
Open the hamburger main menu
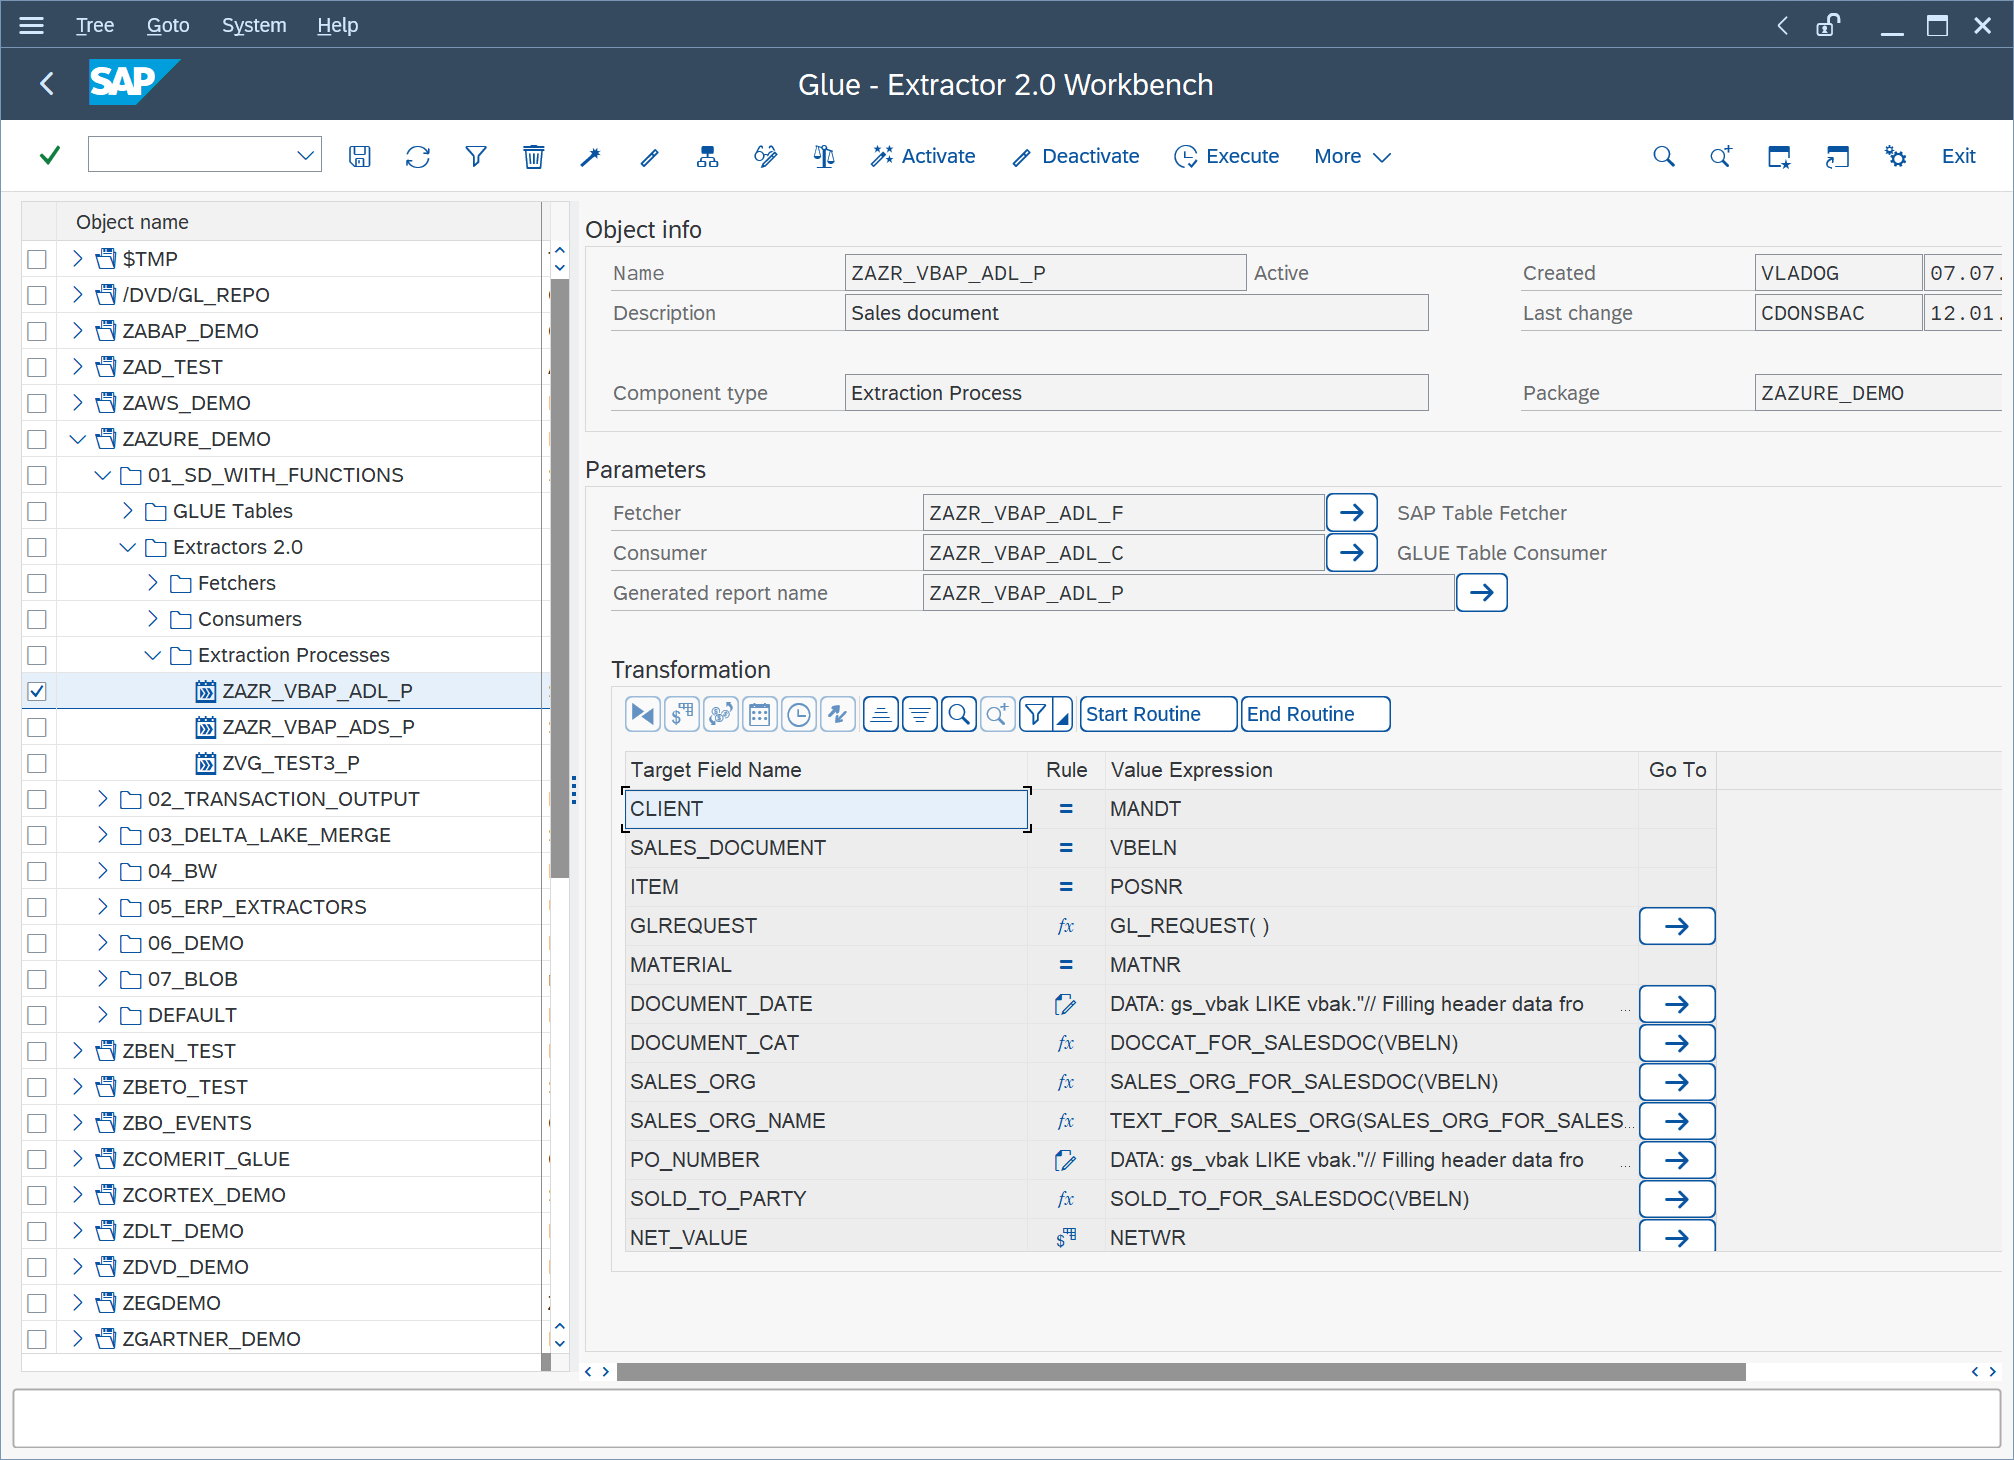(32, 25)
